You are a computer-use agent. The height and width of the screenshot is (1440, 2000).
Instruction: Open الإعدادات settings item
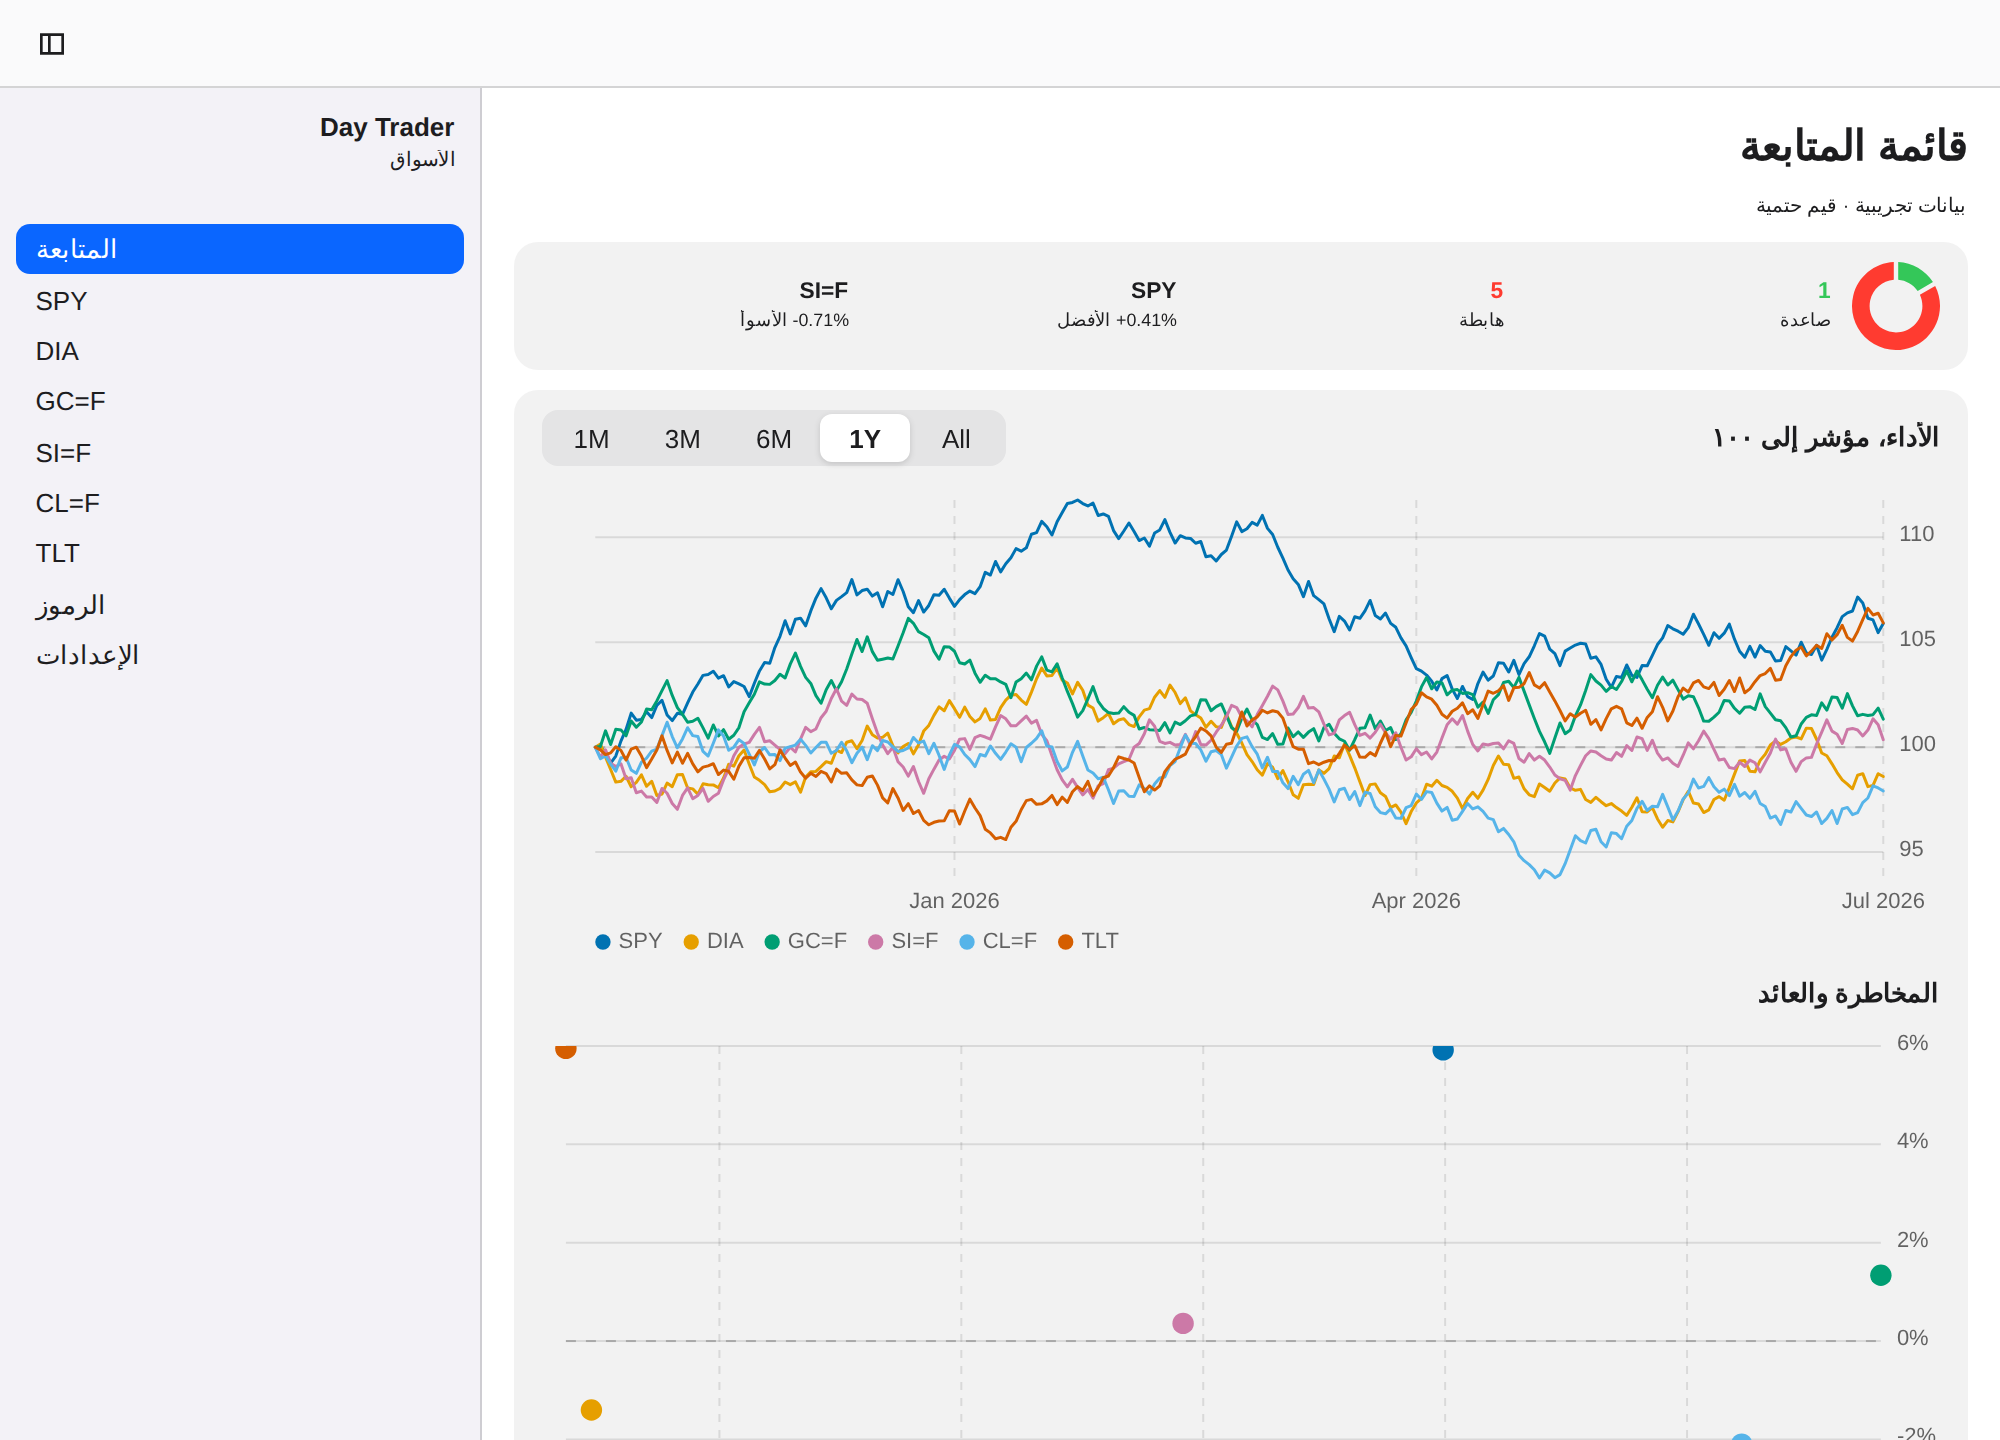tap(240, 655)
